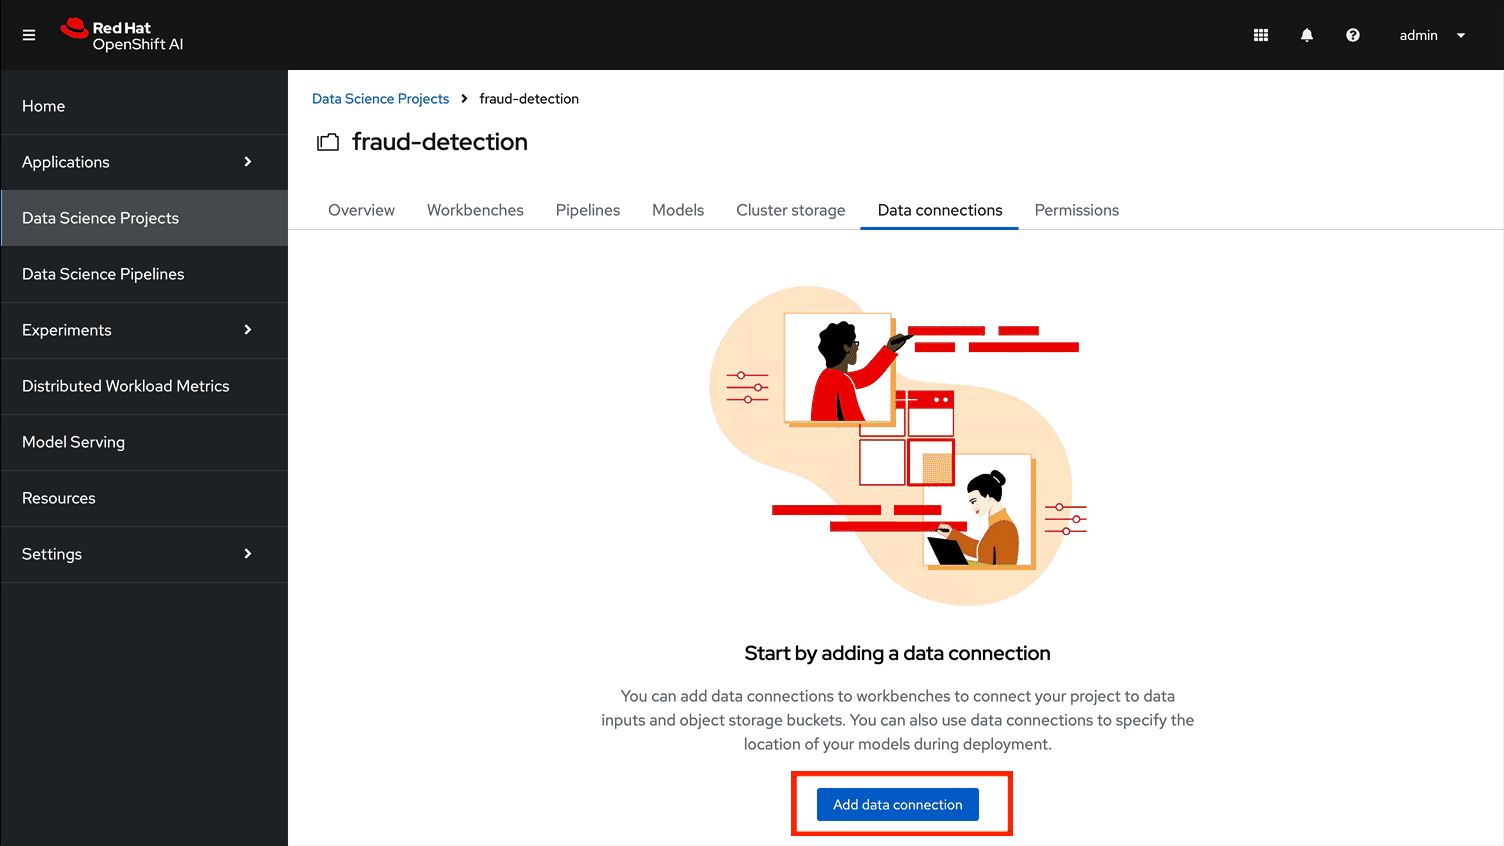The height and width of the screenshot is (846, 1504).
Task: Expand the Settings sidebar section
Action: (51, 554)
